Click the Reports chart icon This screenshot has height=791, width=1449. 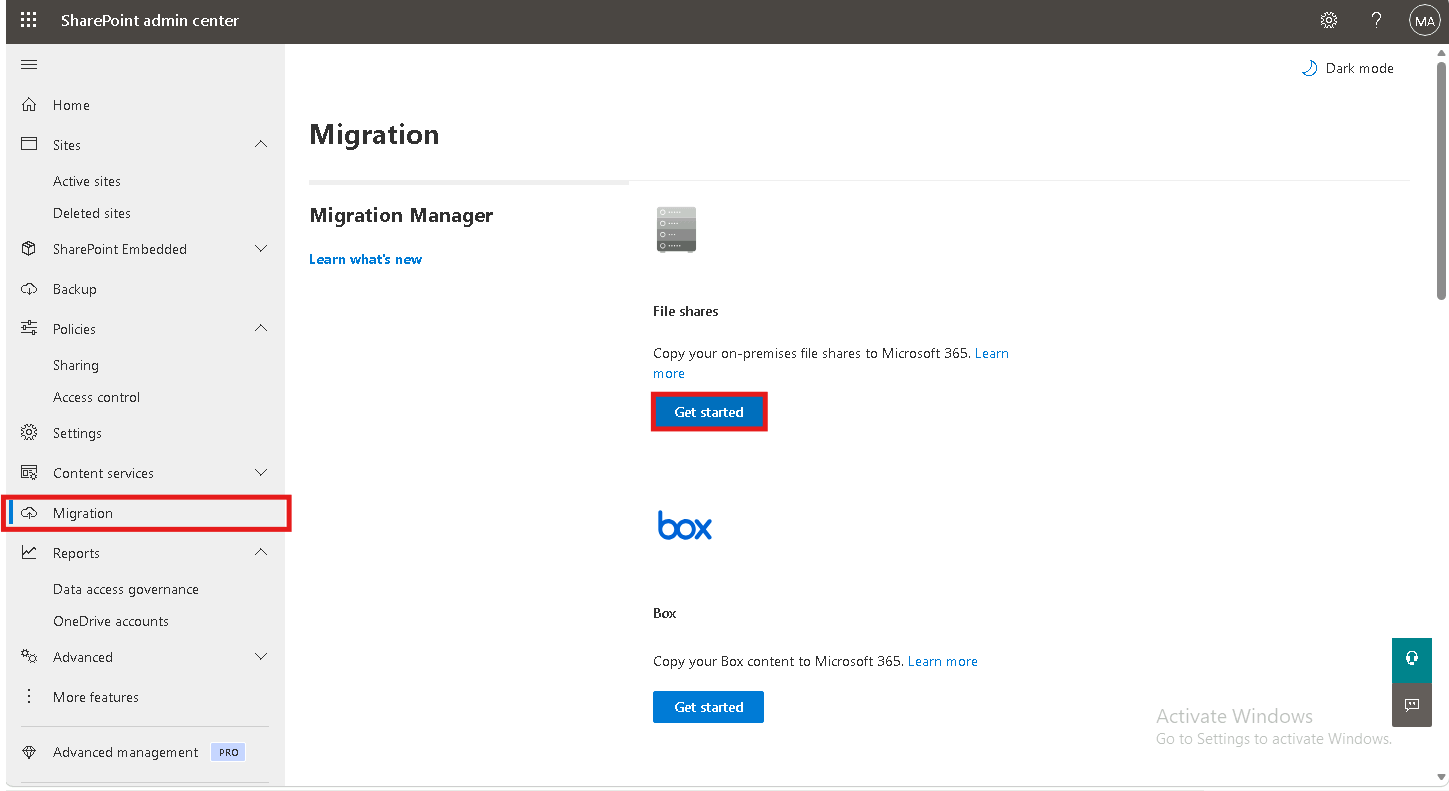(x=29, y=553)
